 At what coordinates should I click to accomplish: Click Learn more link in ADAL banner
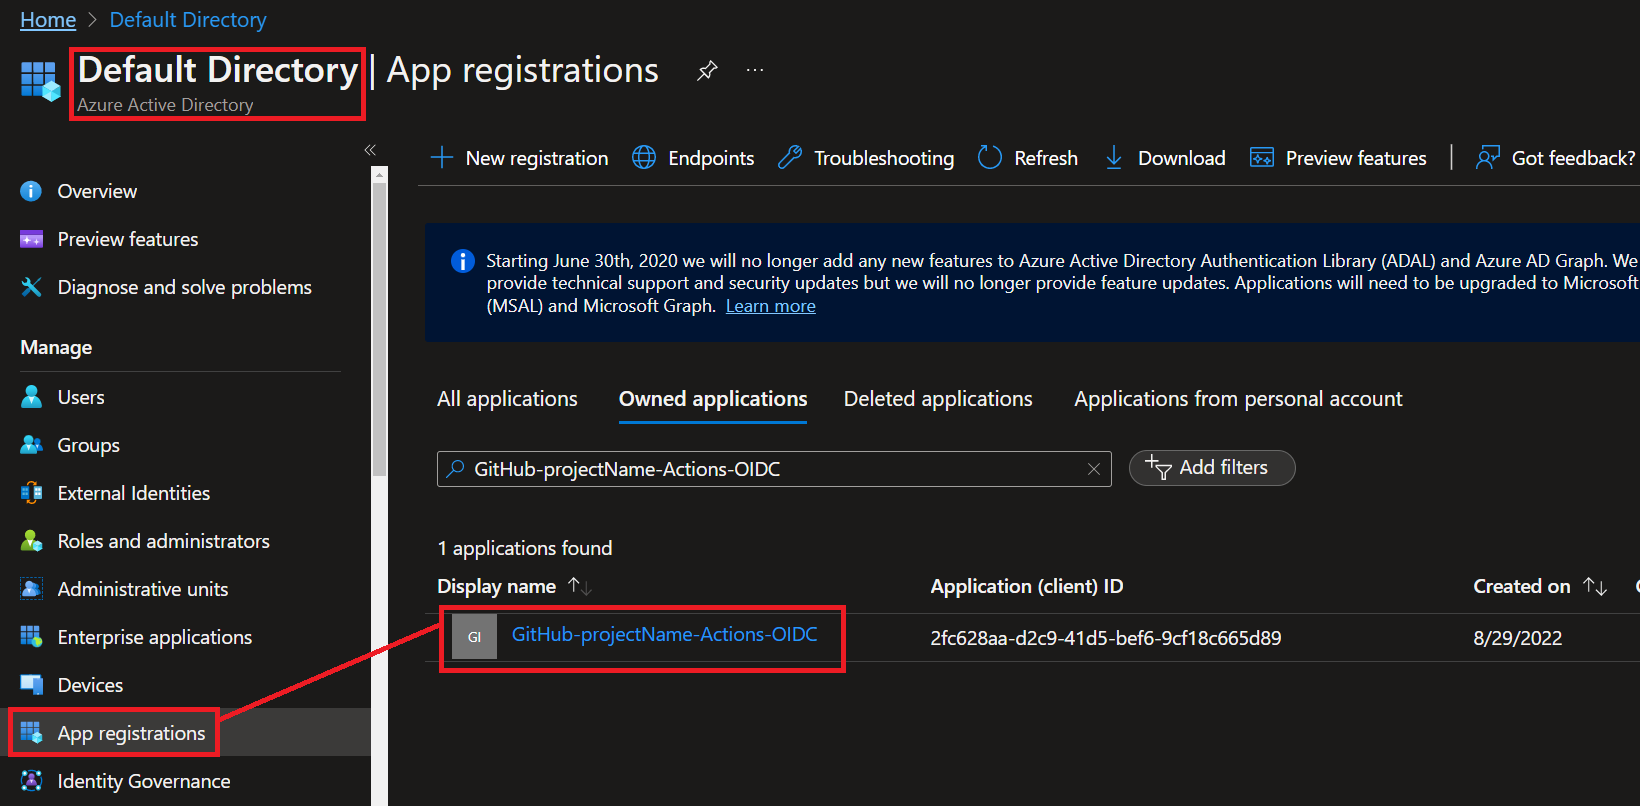[x=771, y=306]
